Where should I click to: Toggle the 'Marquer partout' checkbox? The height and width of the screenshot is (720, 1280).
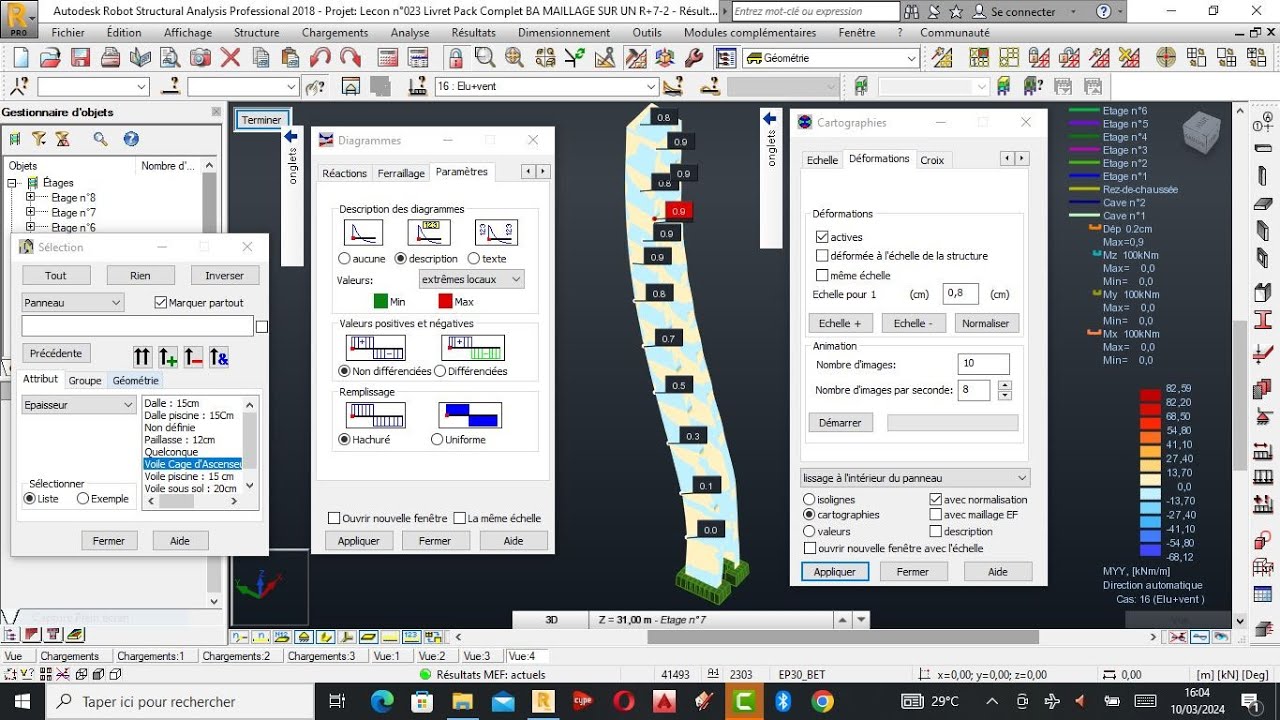coord(161,302)
